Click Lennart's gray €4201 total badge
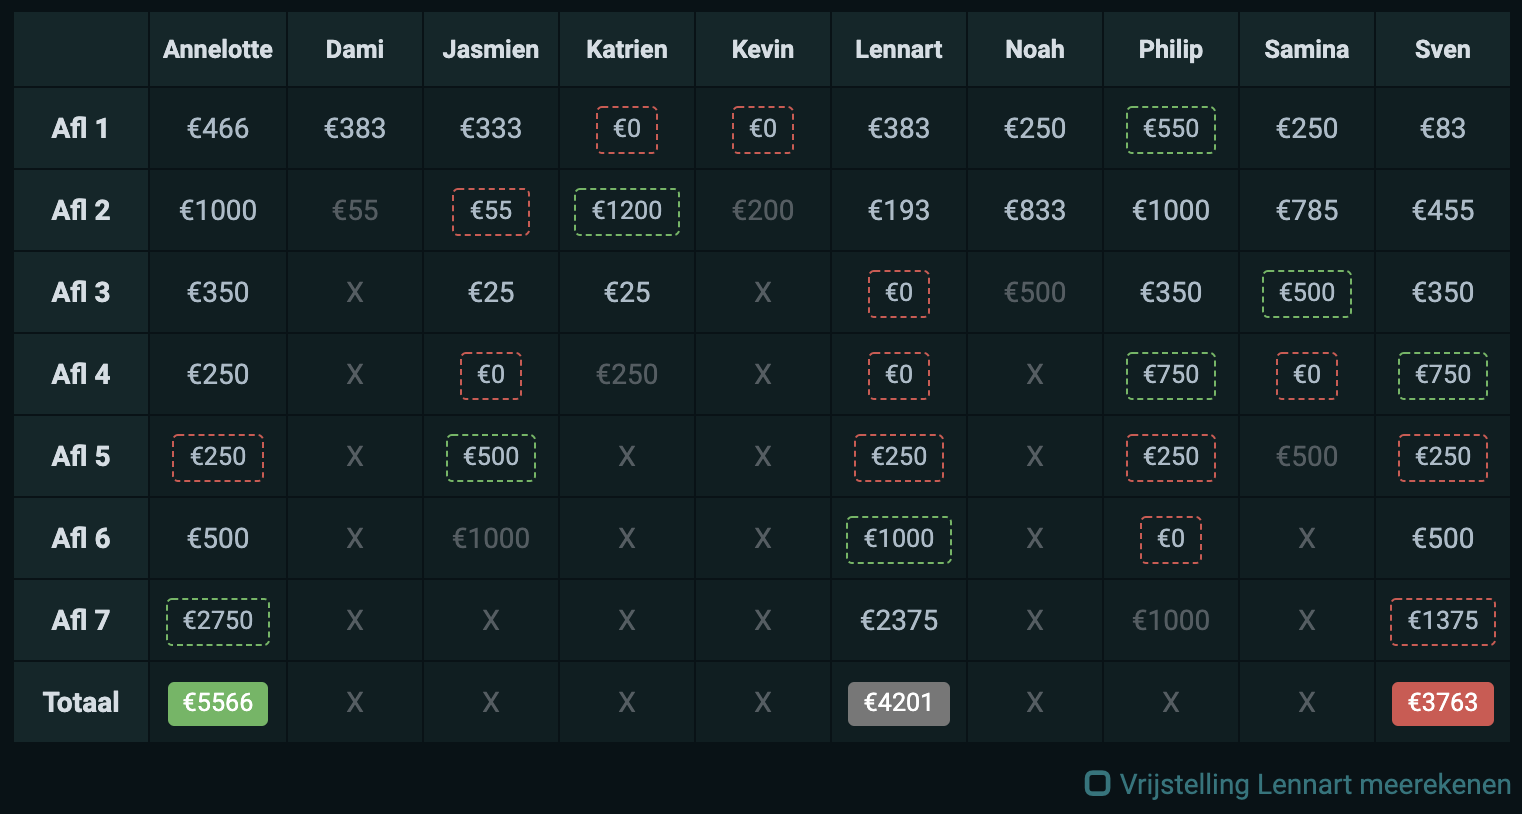The height and width of the screenshot is (814, 1522). click(x=898, y=703)
